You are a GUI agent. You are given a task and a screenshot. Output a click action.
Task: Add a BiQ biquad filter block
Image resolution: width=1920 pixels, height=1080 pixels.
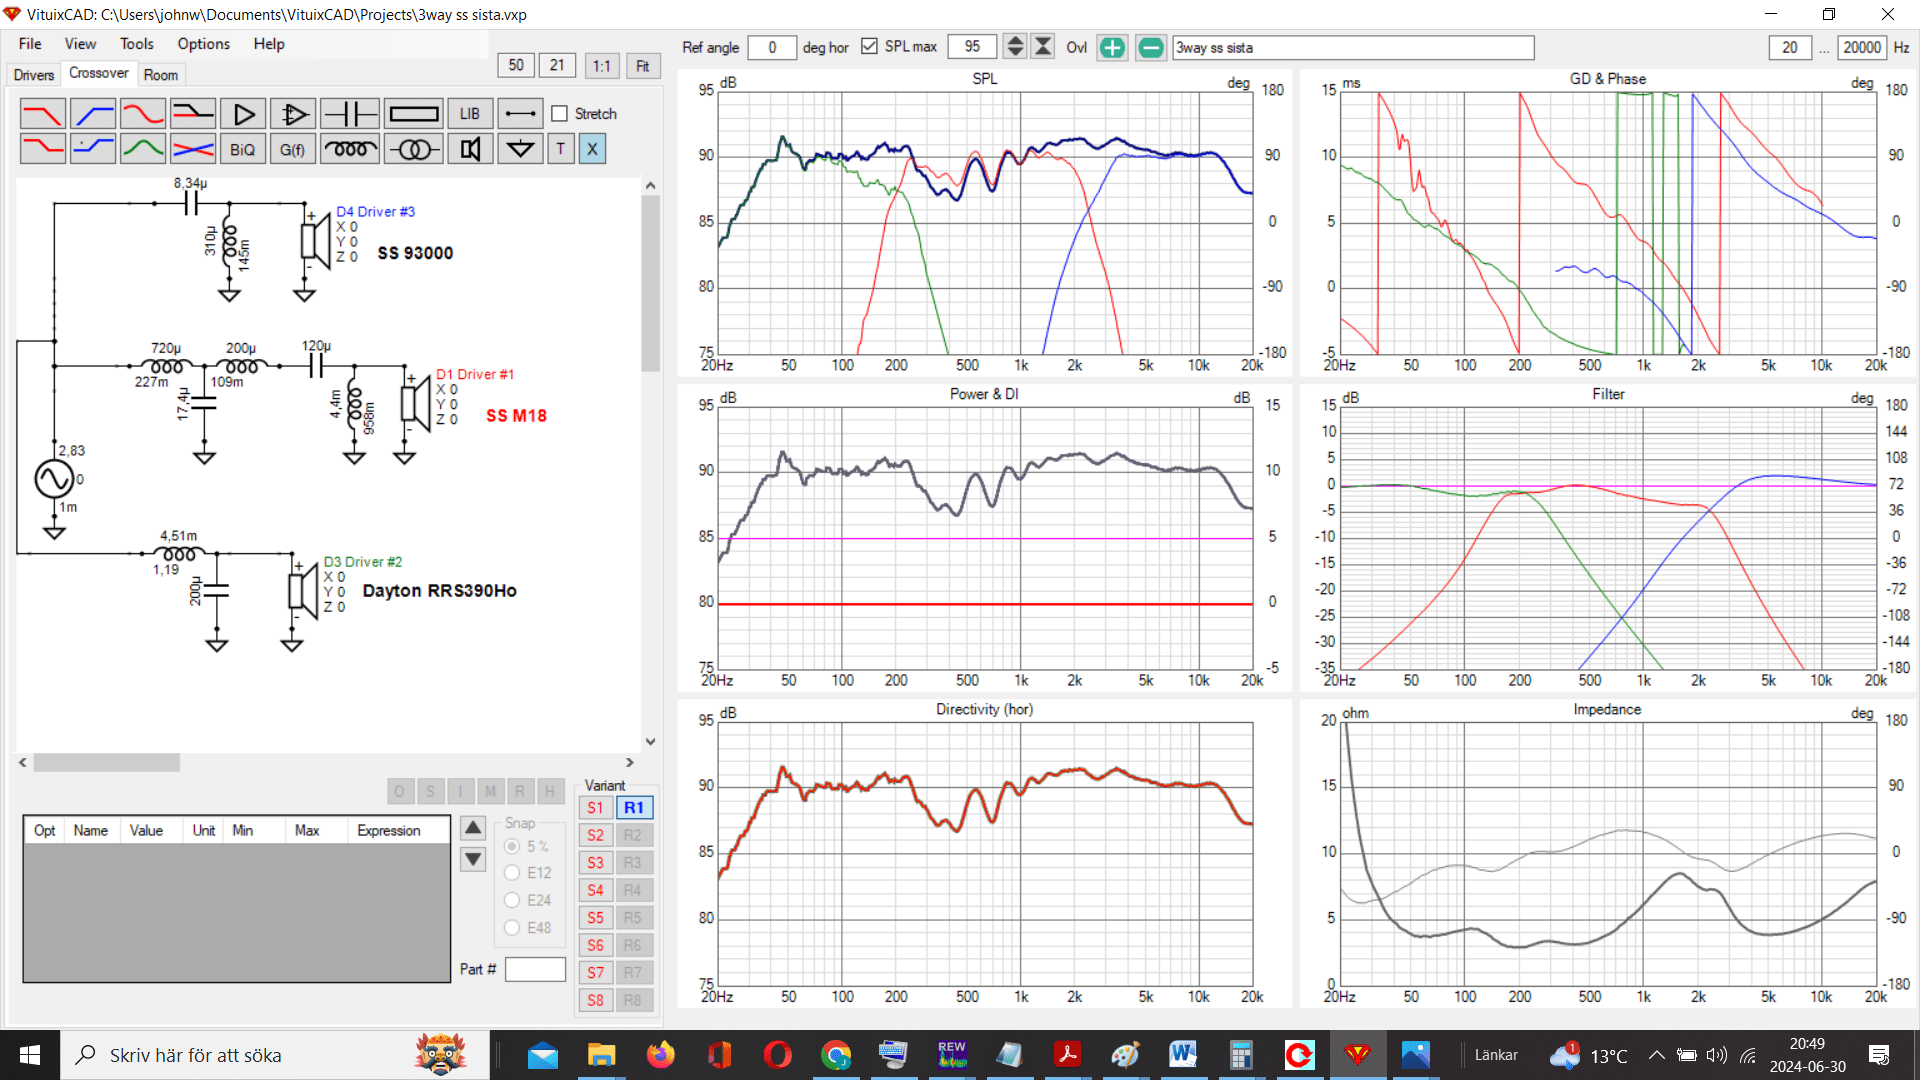pyautogui.click(x=243, y=149)
